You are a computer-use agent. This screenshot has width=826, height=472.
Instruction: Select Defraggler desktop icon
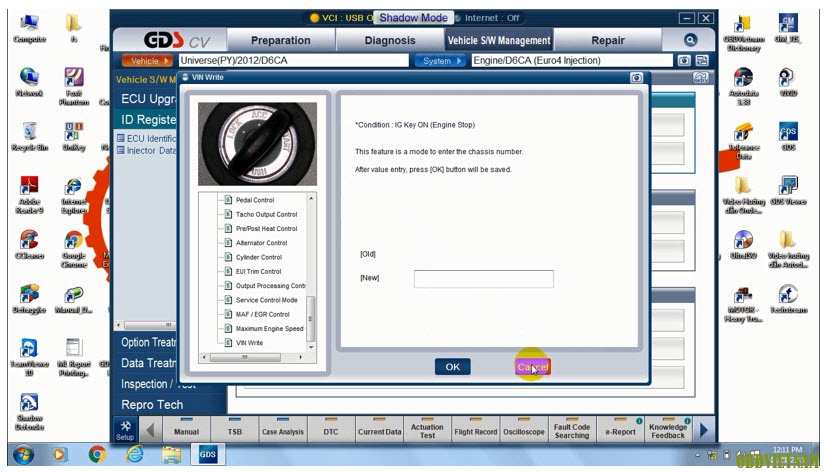coord(30,299)
